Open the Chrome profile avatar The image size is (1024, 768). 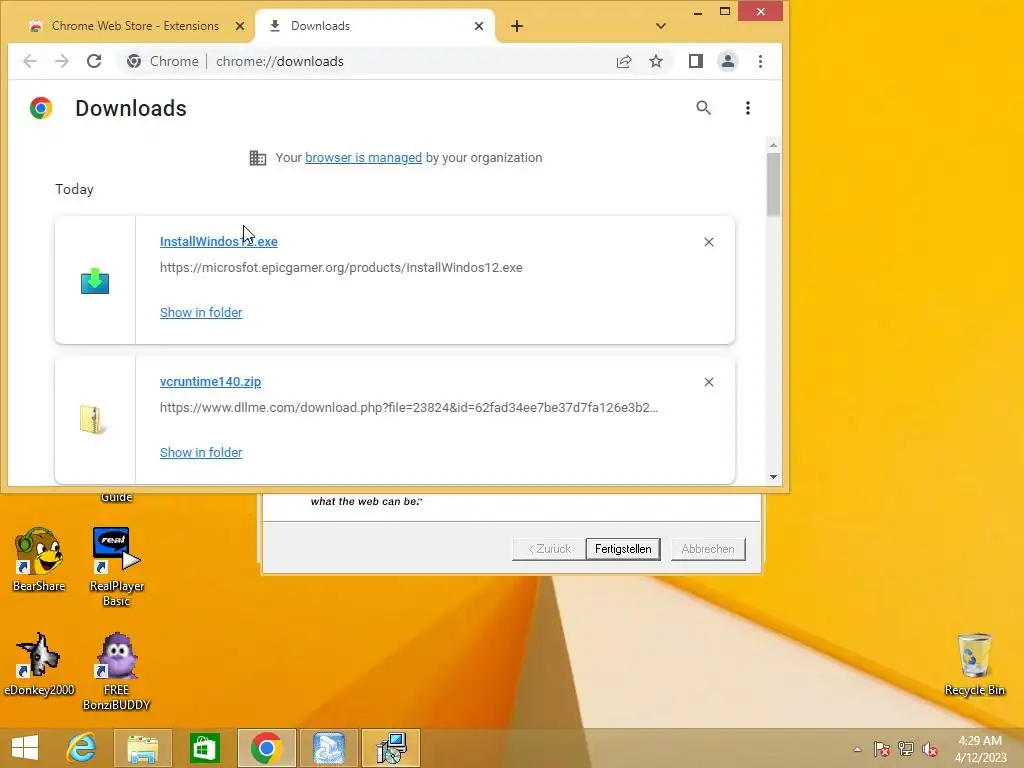pyautogui.click(x=728, y=61)
